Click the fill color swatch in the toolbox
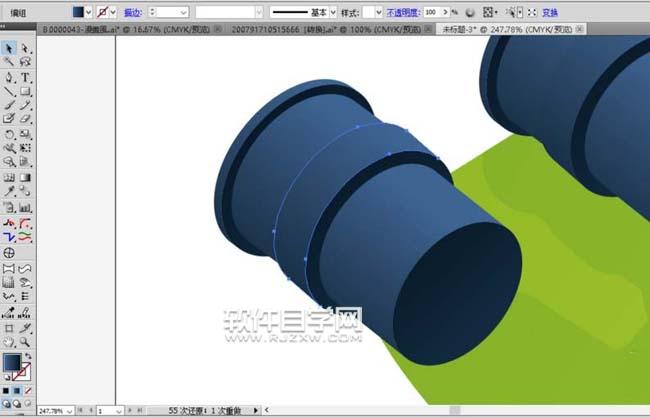 pos(12,363)
